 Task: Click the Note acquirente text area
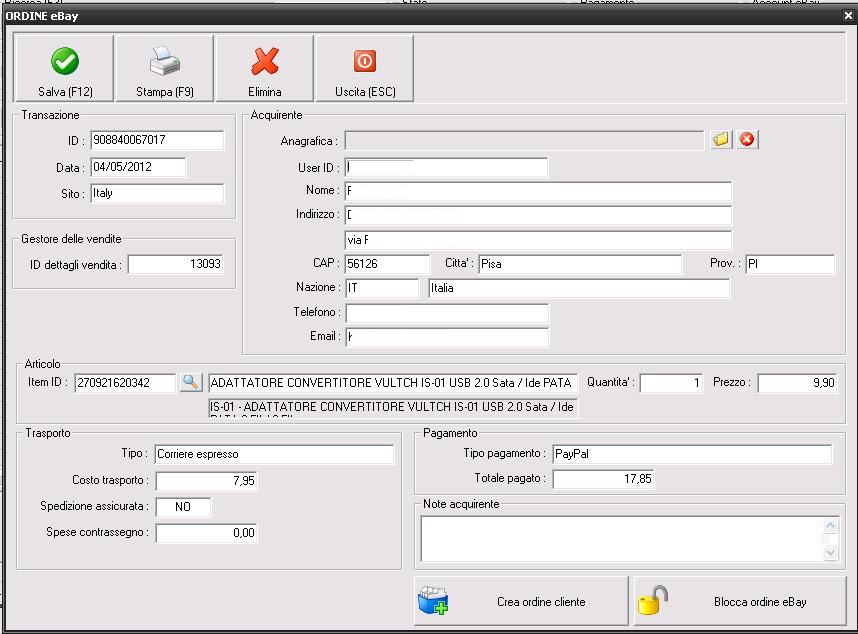coord(620,538)
